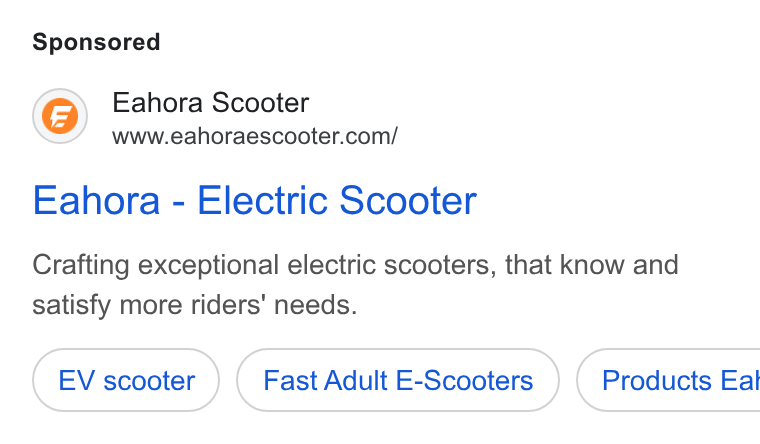Click the phrase "exceptional electric scooters" in the description
This screenshot has height=444, width=760.
(x=317, y=266)
